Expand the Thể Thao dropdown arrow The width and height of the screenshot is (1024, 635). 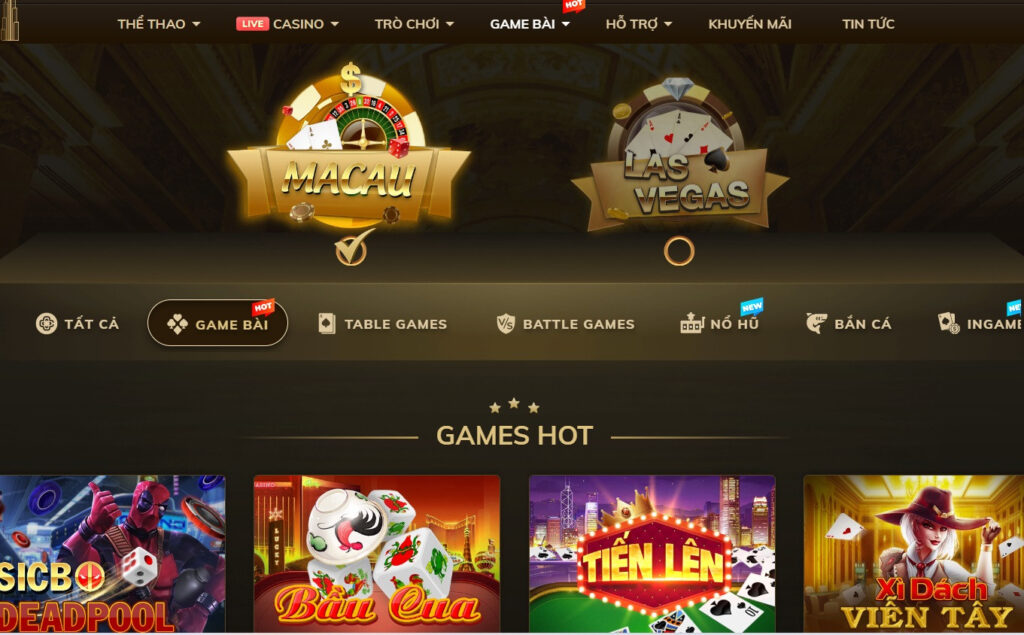click(196, 24)
